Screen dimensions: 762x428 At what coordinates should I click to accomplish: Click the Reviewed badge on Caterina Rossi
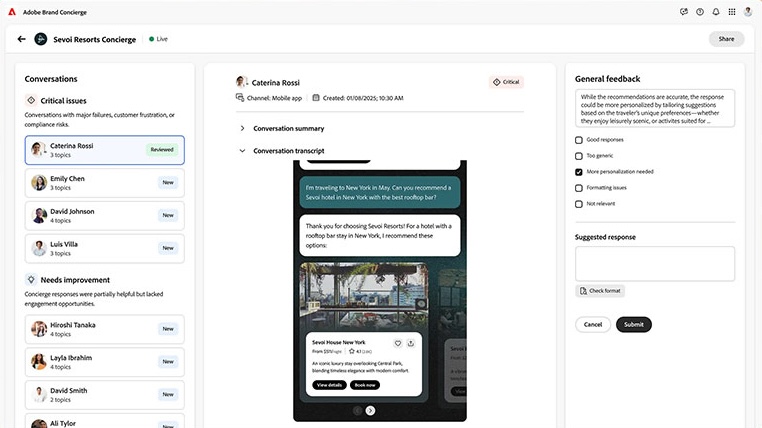(x=162, y=150)
